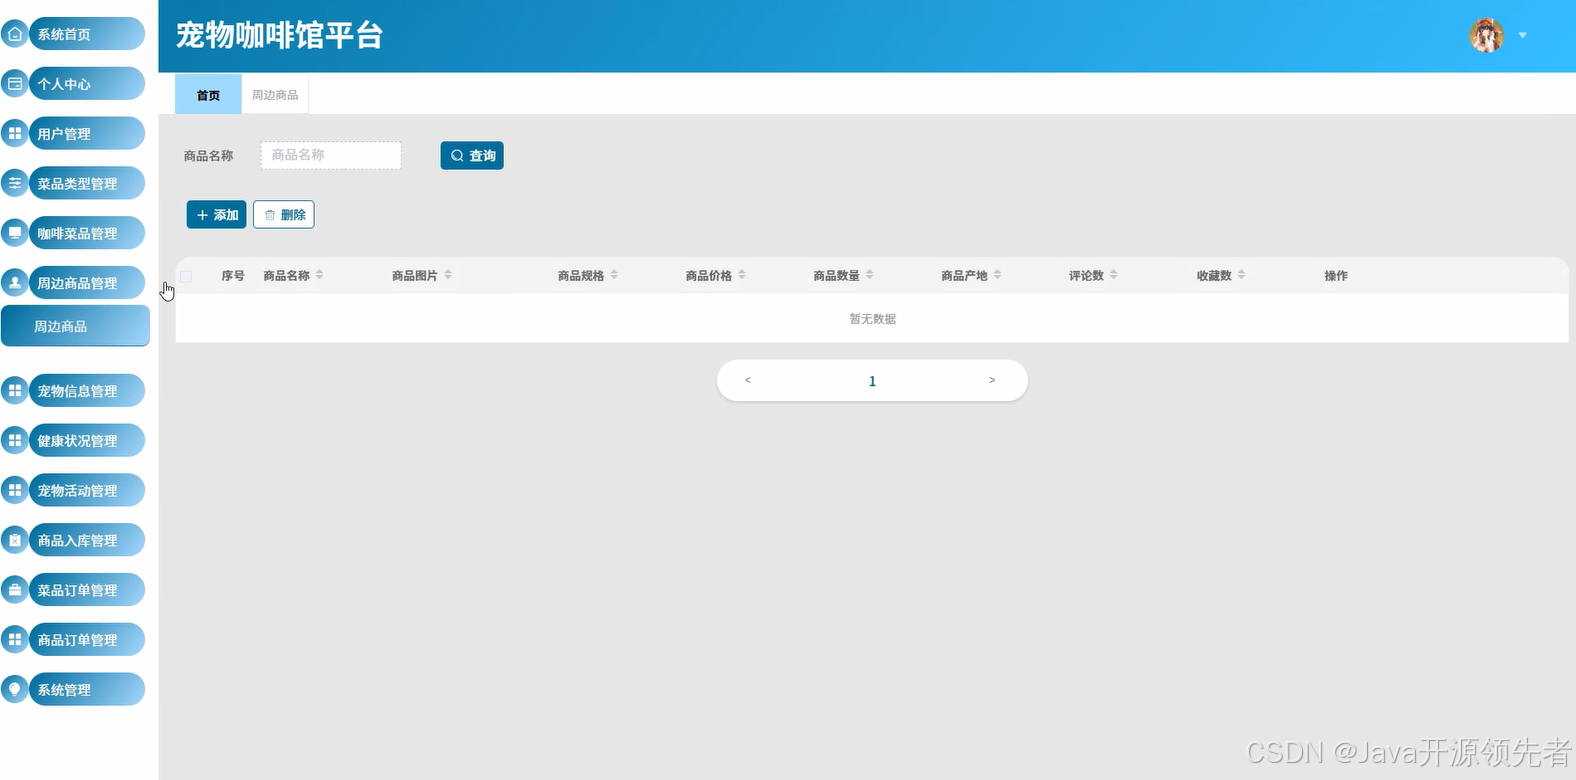This screenshot has height=780, width=1576.
Task: Click the bulb icon beside 系统管理
Action: click(x=15, y=689)
